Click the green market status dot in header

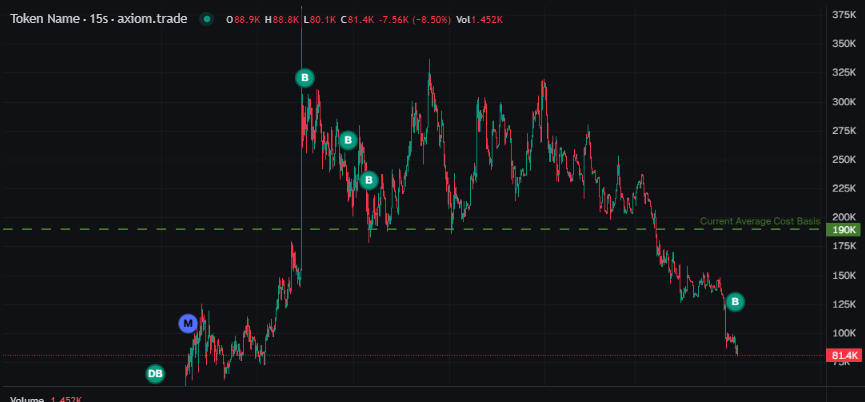click(x=206, y=19)
